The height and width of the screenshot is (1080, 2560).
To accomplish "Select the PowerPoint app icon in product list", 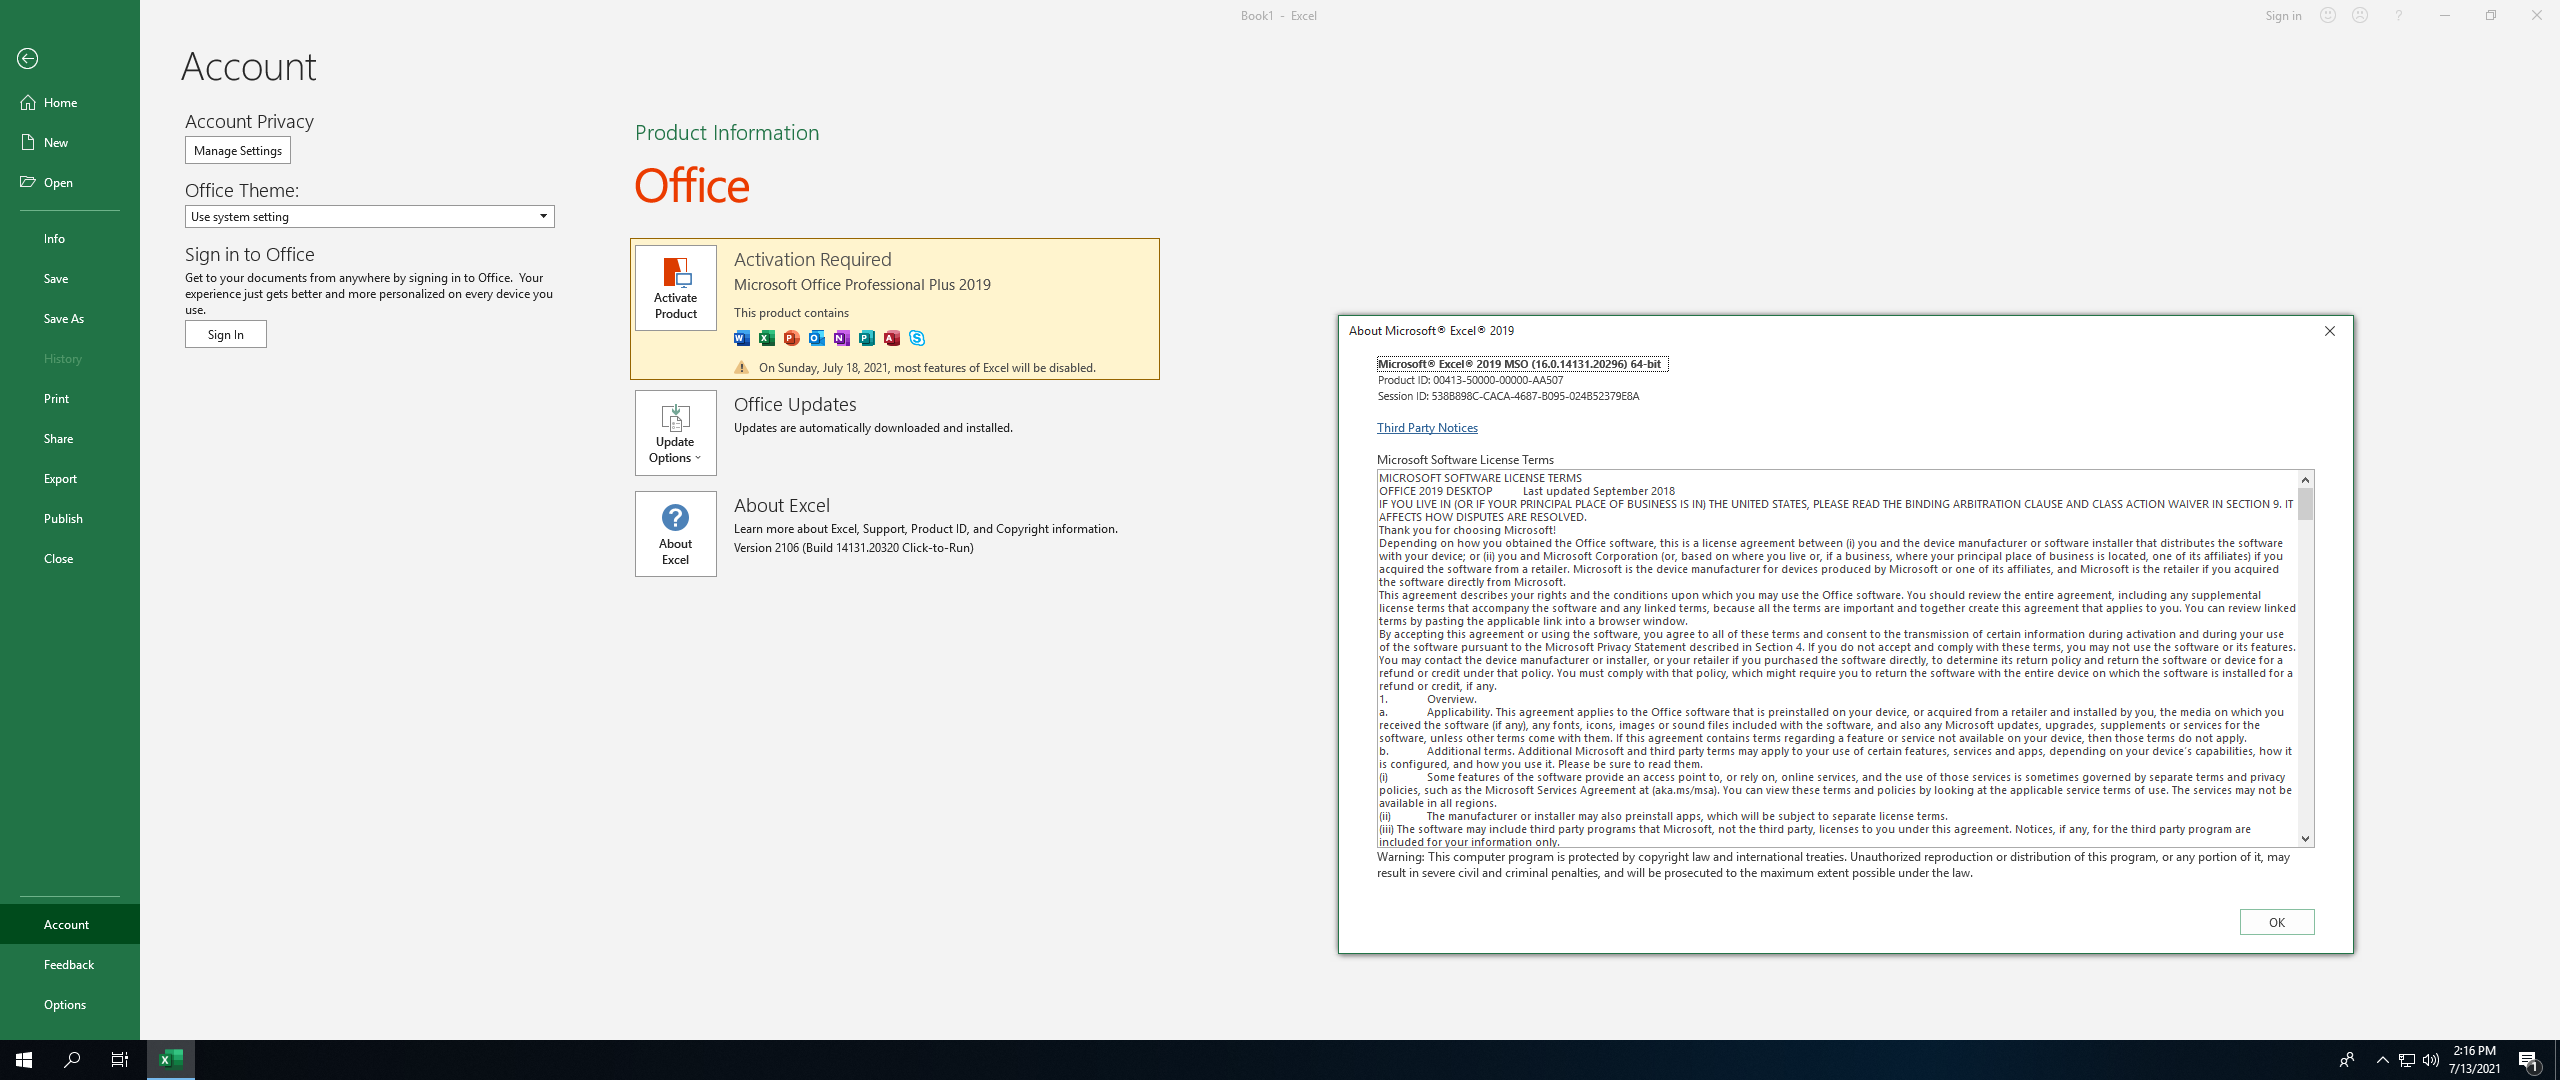I will point(792,338).
